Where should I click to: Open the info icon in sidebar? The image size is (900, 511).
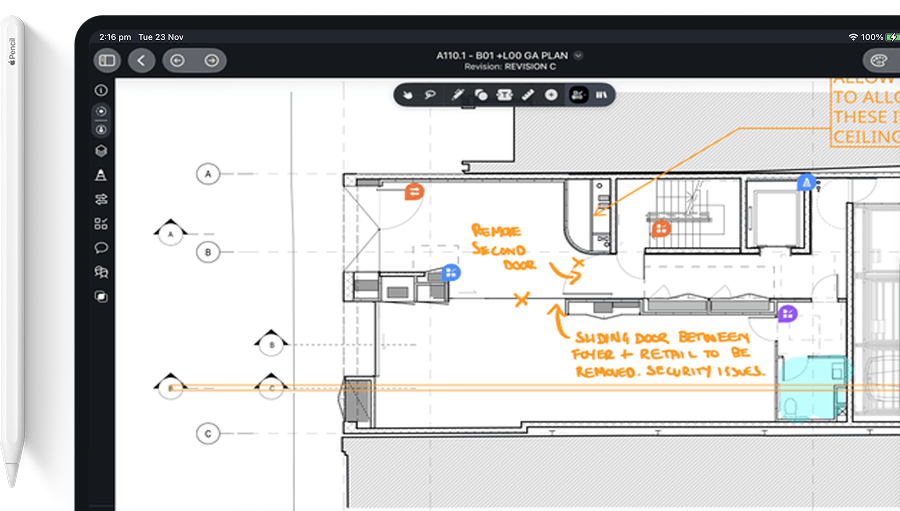point(101,90)
